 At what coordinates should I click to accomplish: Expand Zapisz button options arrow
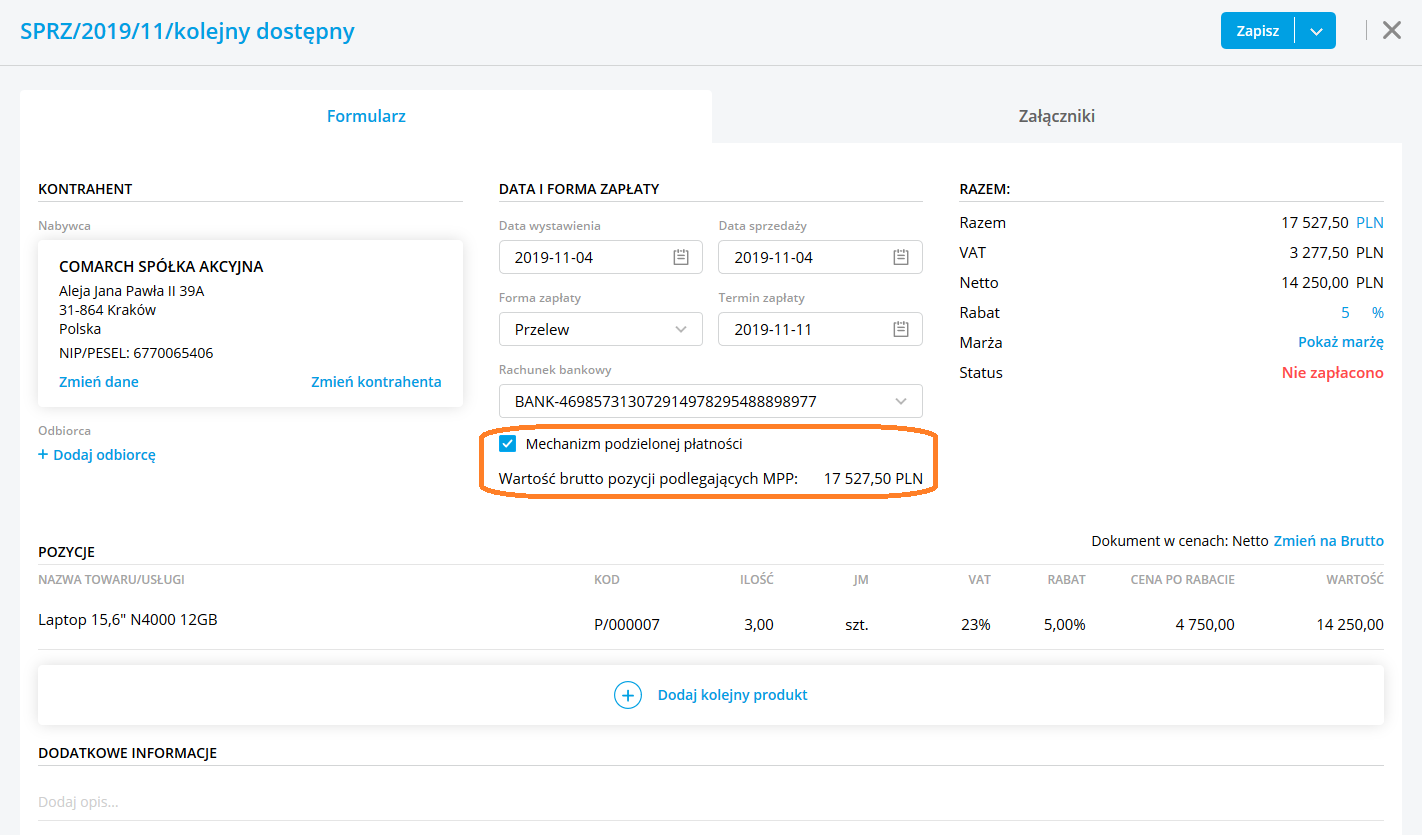(x=1316, y=31)
